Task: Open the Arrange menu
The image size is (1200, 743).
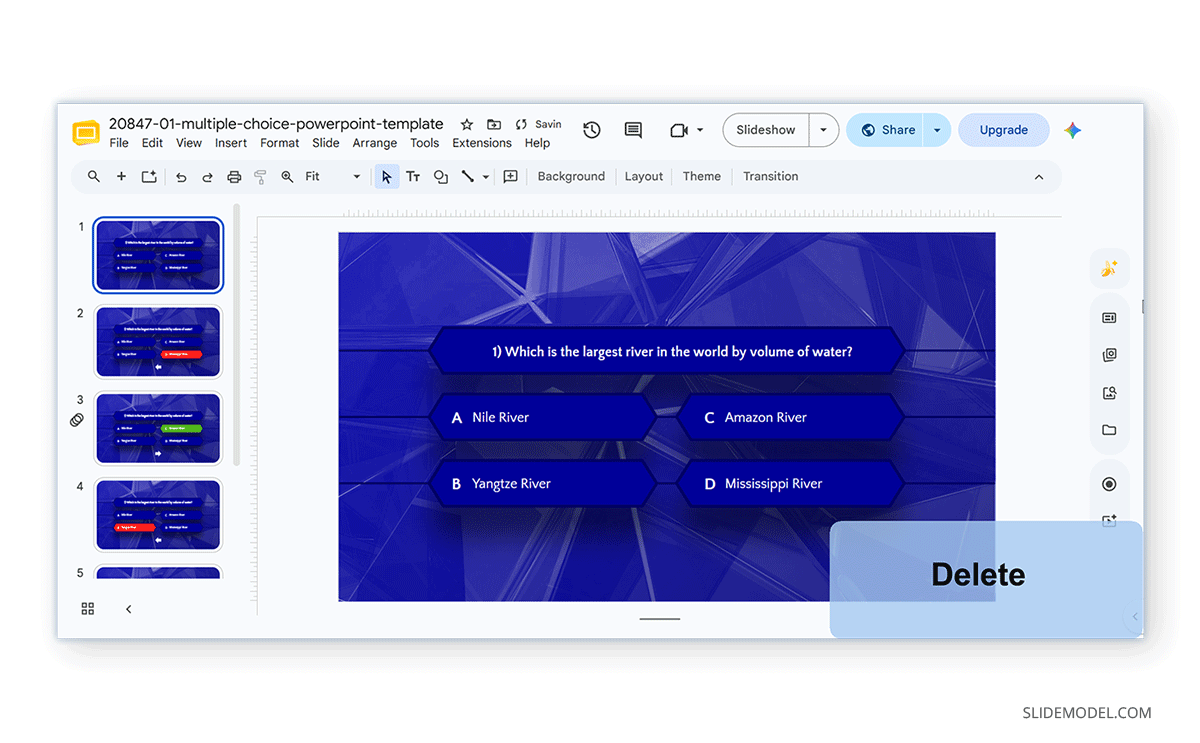Action: pyautogui.click(x=375, y=143)
